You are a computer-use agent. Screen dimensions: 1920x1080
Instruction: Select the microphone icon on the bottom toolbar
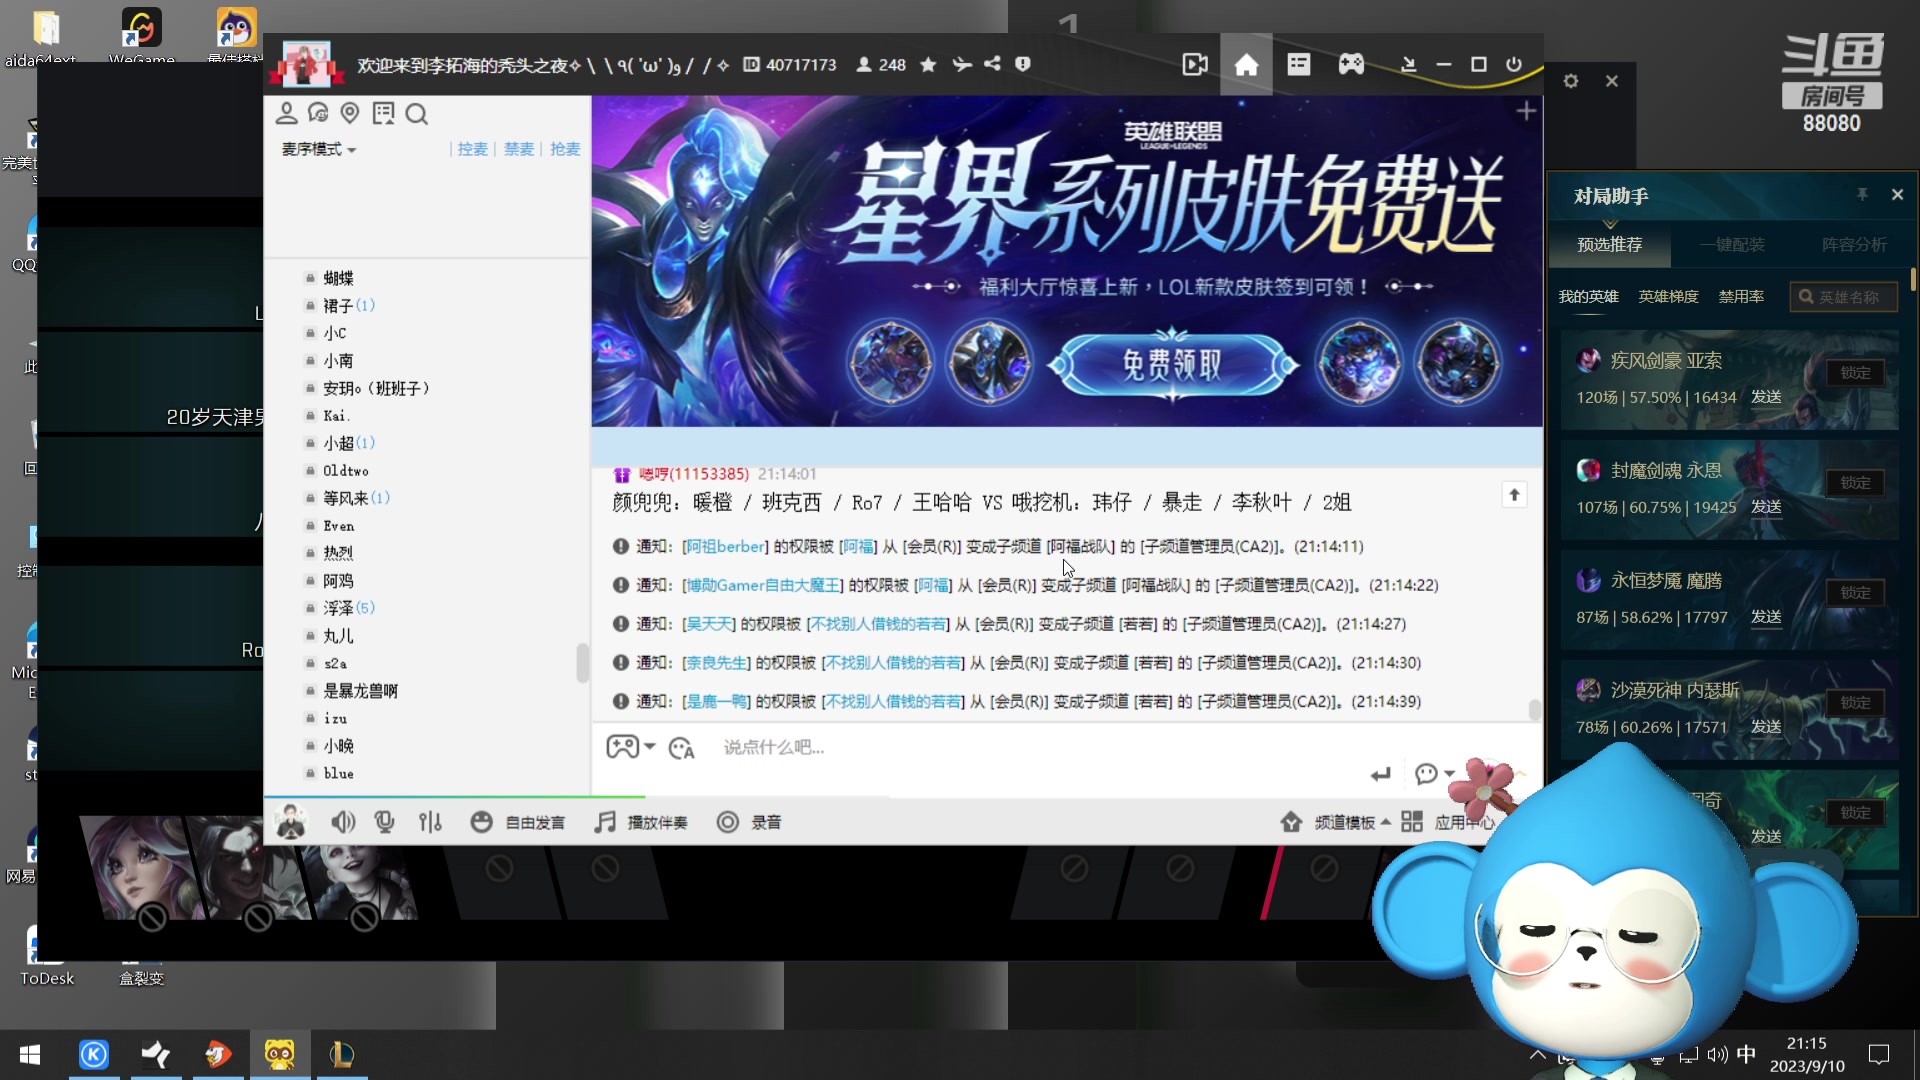(x=384, y=821)
